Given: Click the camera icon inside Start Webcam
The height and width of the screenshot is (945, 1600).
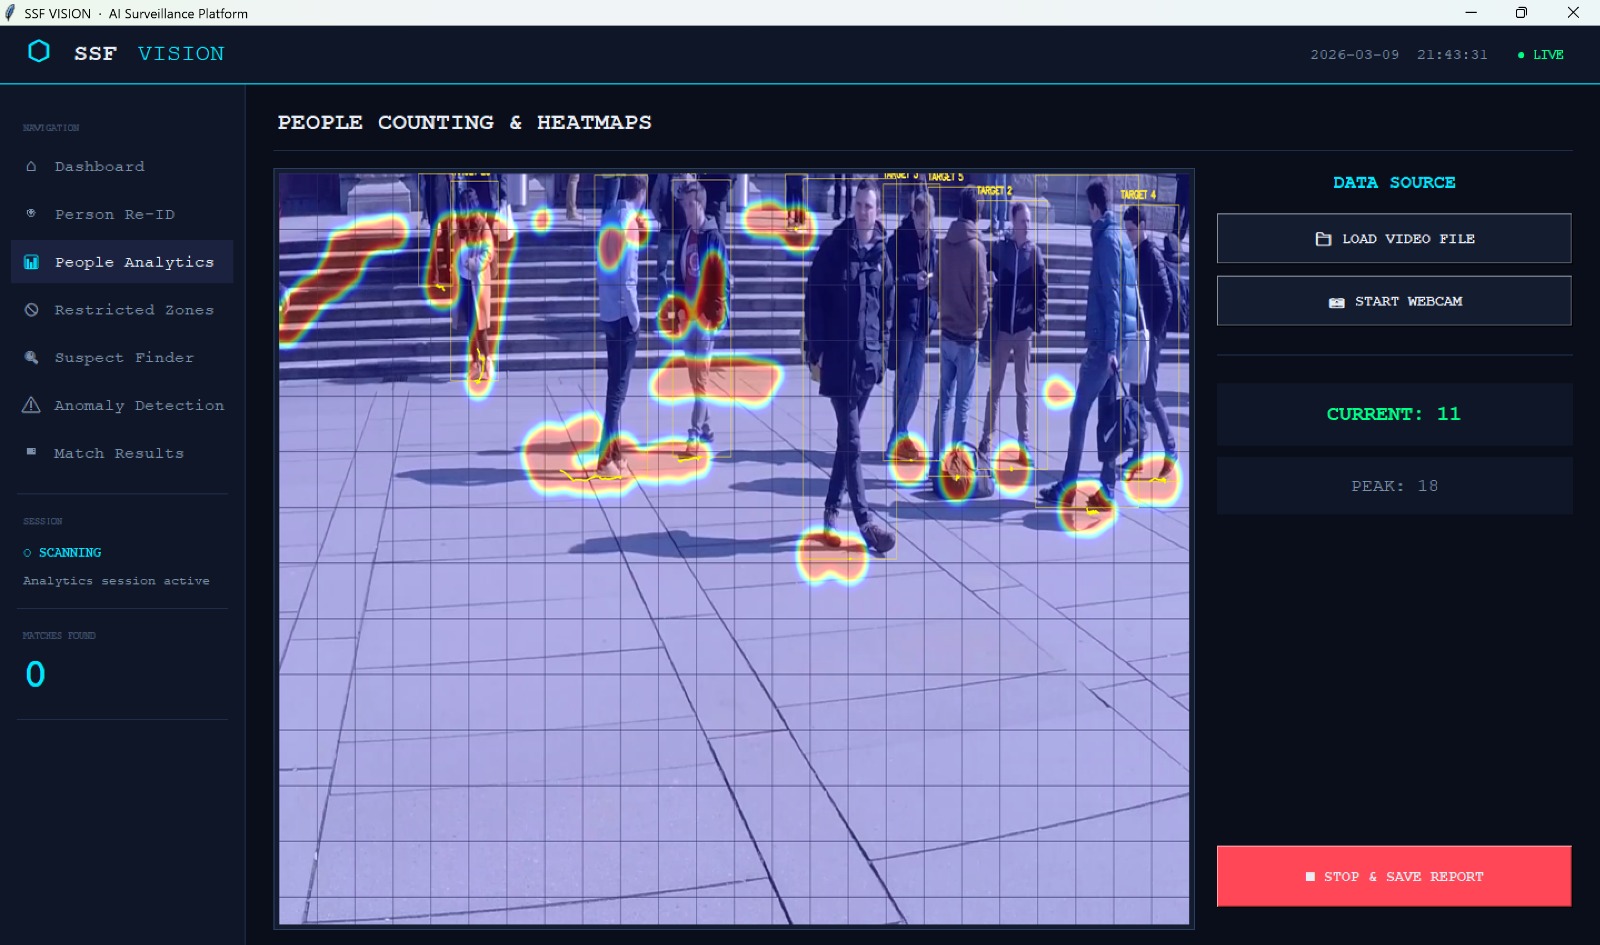Looking at the screenshot, I should [x=1335, y=300].
